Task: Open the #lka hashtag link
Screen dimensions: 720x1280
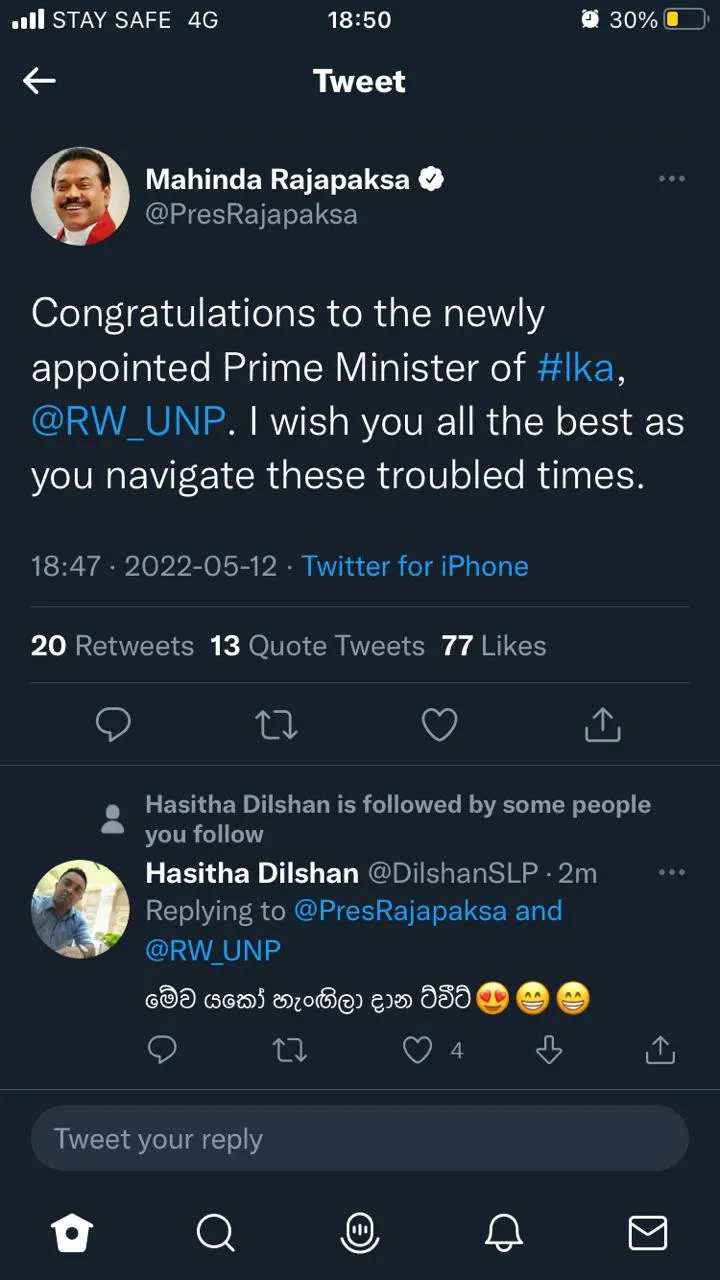Action: tap(575, 368)
